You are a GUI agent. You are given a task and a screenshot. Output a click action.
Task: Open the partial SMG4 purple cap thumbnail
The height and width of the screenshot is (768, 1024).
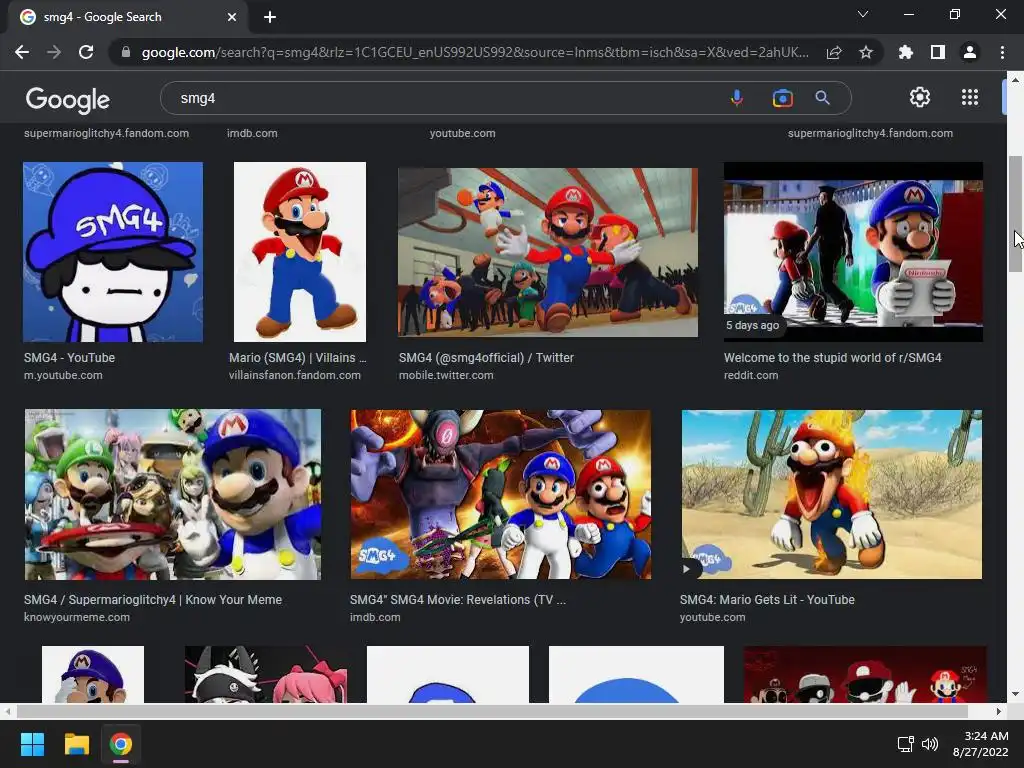point(93,675)
